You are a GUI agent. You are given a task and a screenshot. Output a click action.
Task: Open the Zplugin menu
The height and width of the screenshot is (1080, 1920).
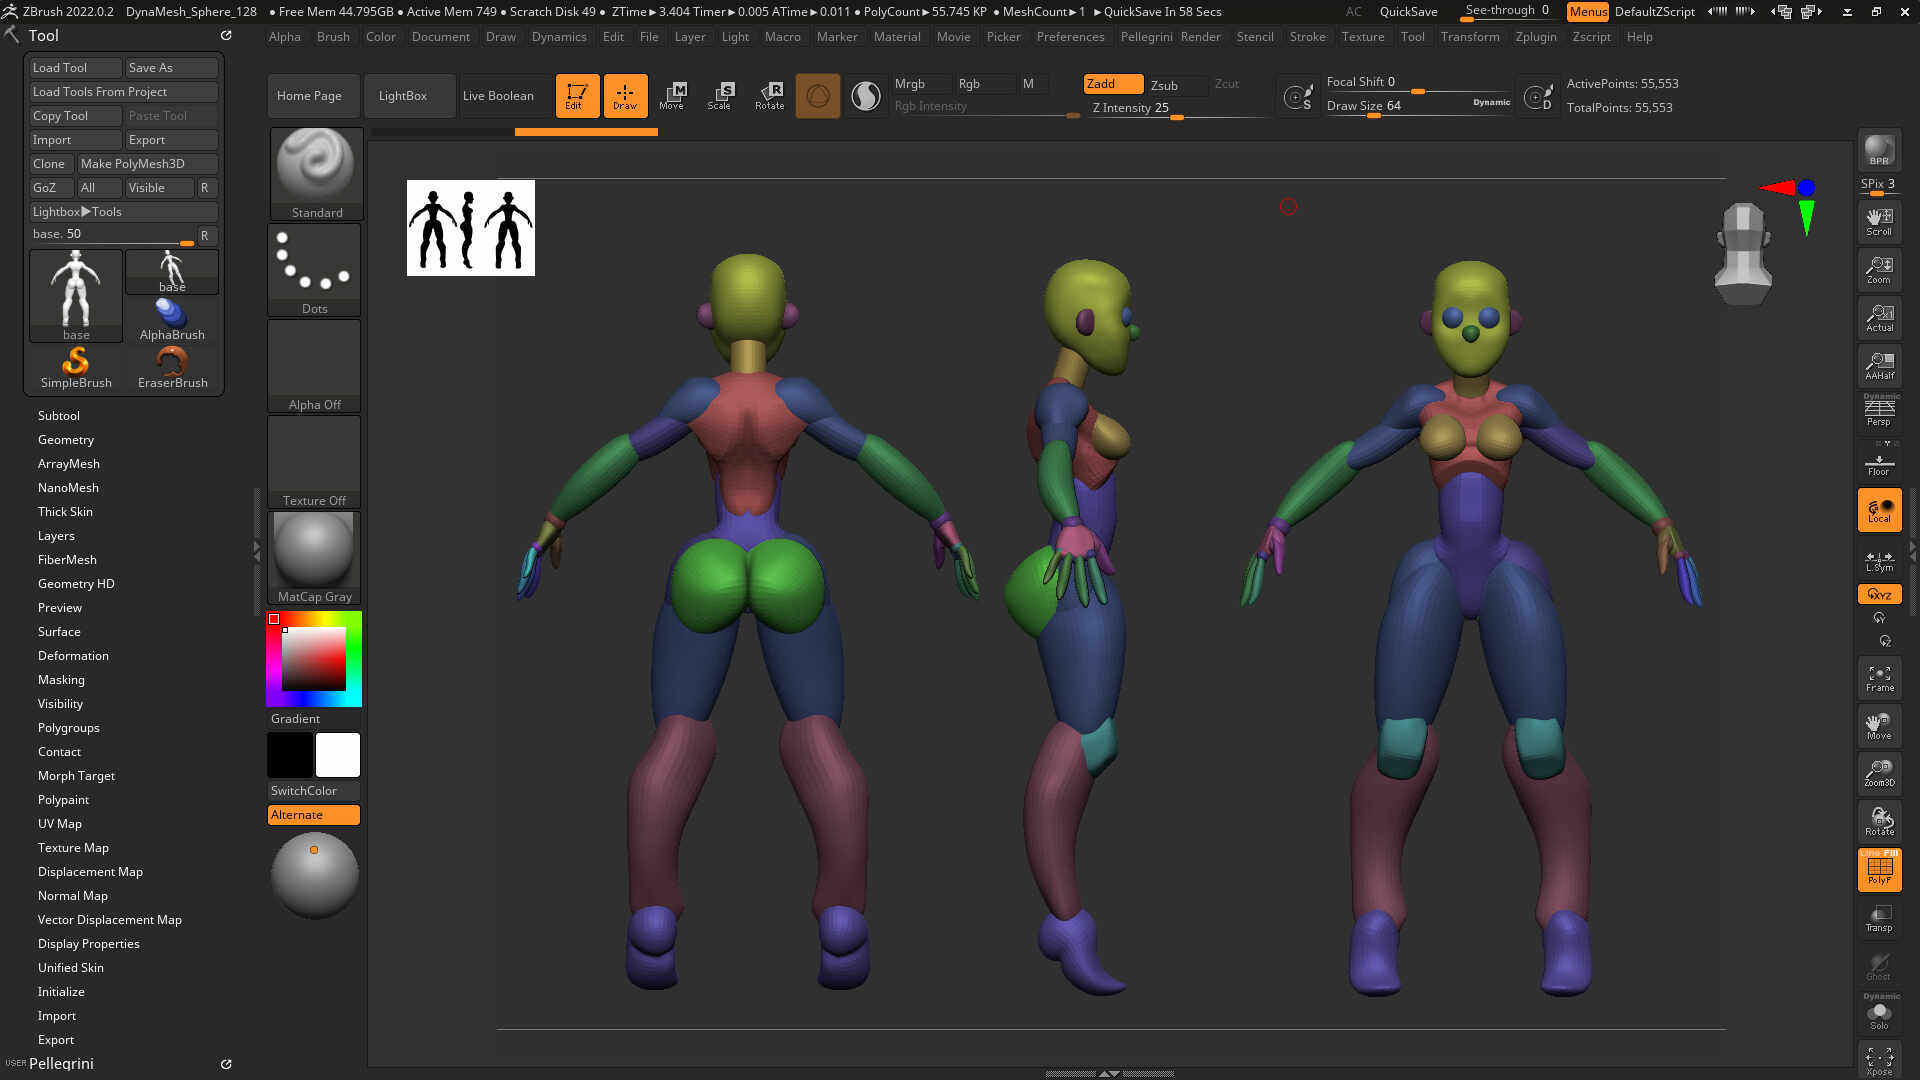point(1535,37)
